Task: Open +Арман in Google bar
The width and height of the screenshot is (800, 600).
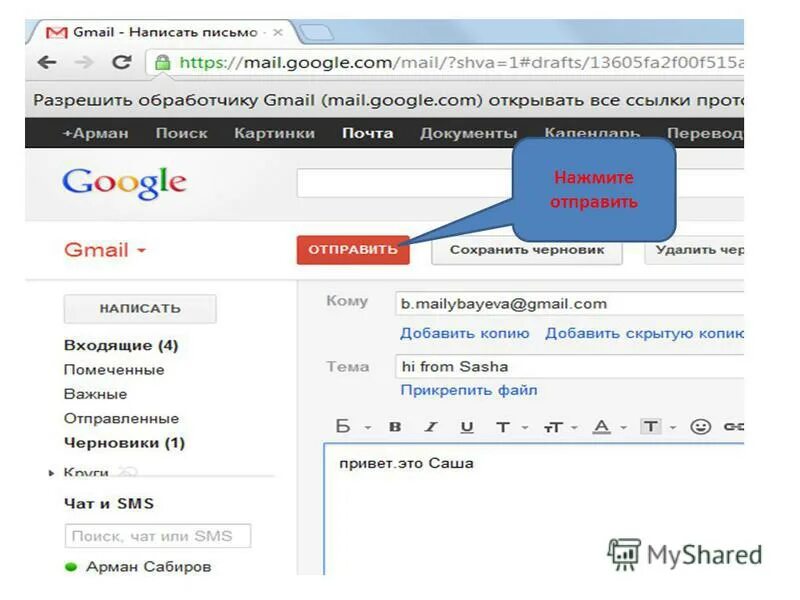Action: 95,133
